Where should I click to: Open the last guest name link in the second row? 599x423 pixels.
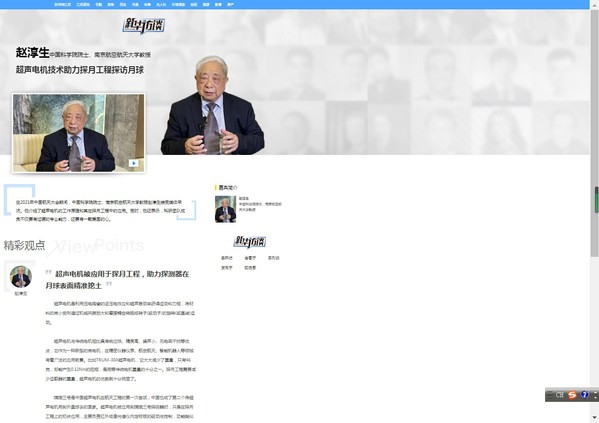(250, 268)
